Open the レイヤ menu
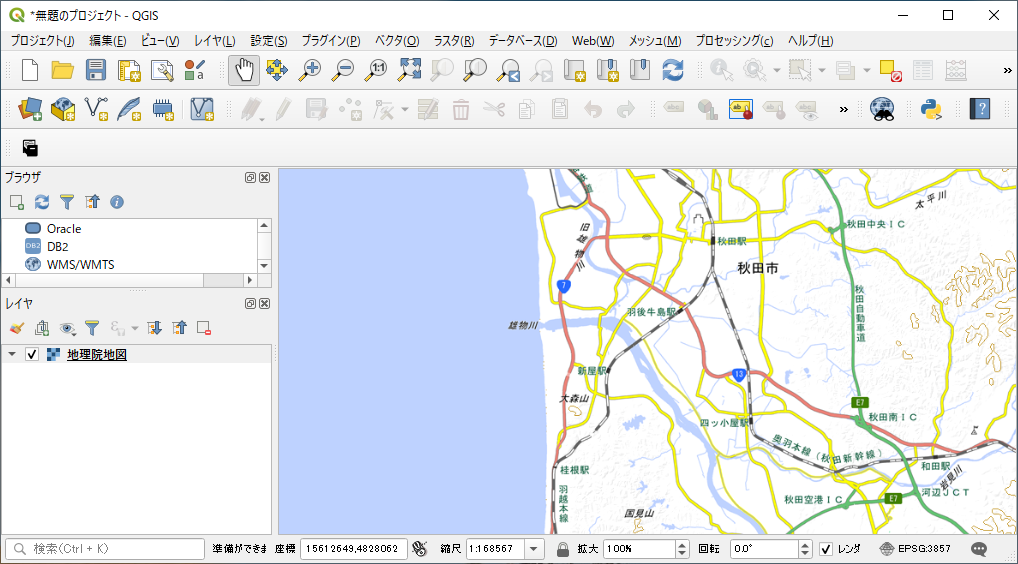 pos(215,41)
